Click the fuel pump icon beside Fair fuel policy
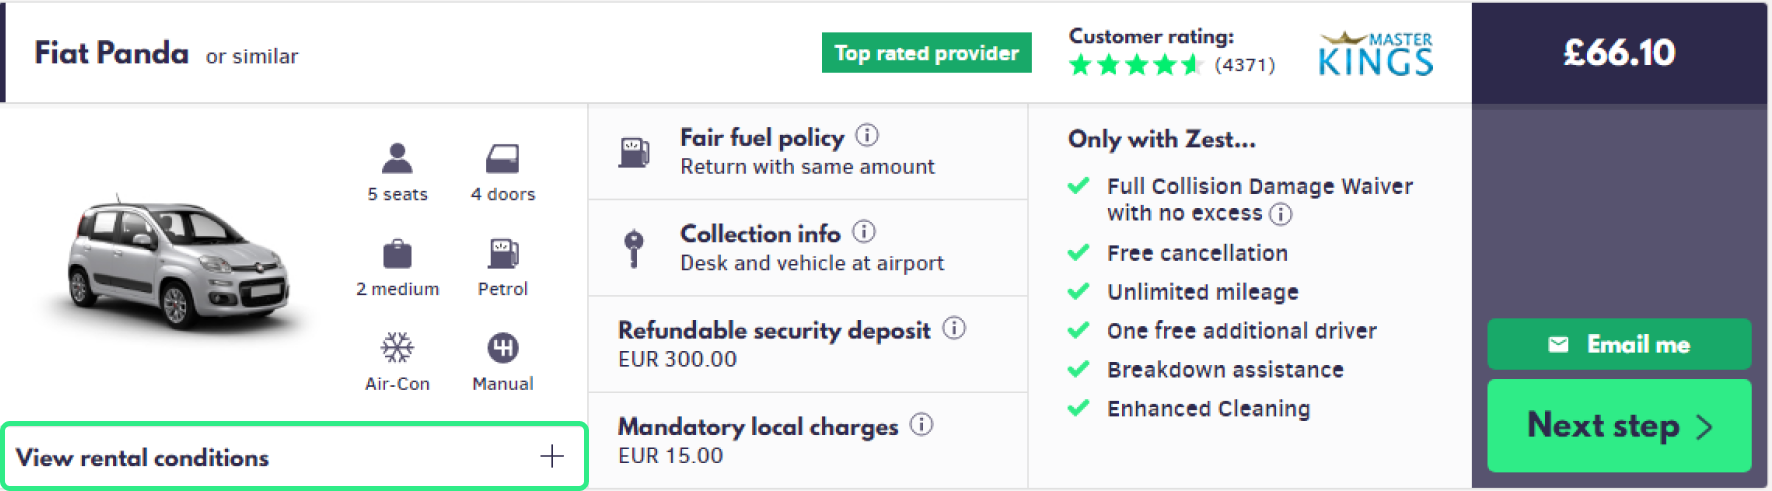 633,153
